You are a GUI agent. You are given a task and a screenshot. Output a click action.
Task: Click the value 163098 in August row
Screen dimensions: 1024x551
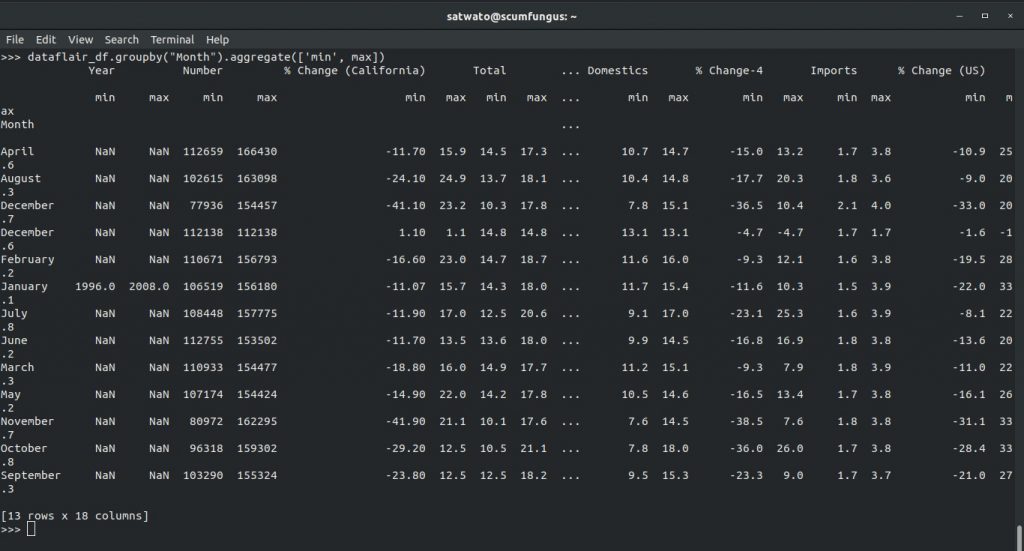point(257,178)
